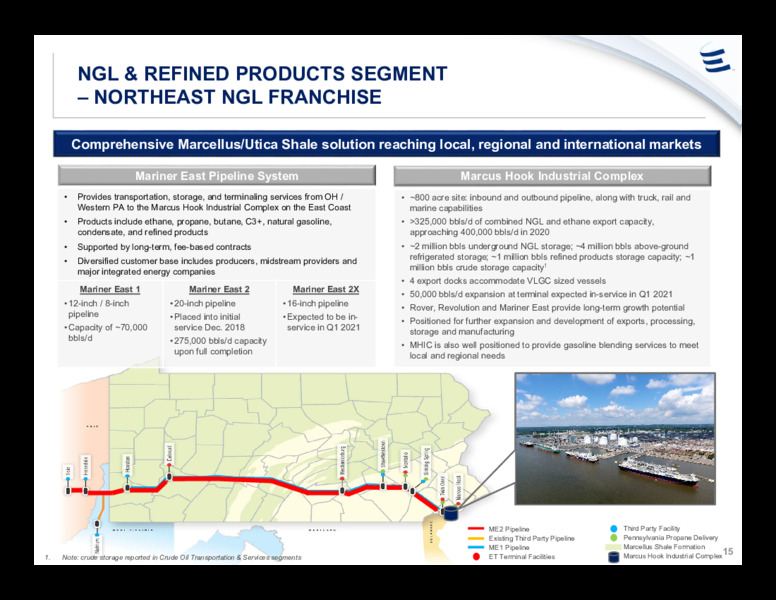Click the red ME2 Pipeline legend line
Screen dimensions: 776x600
coord(476,529)
